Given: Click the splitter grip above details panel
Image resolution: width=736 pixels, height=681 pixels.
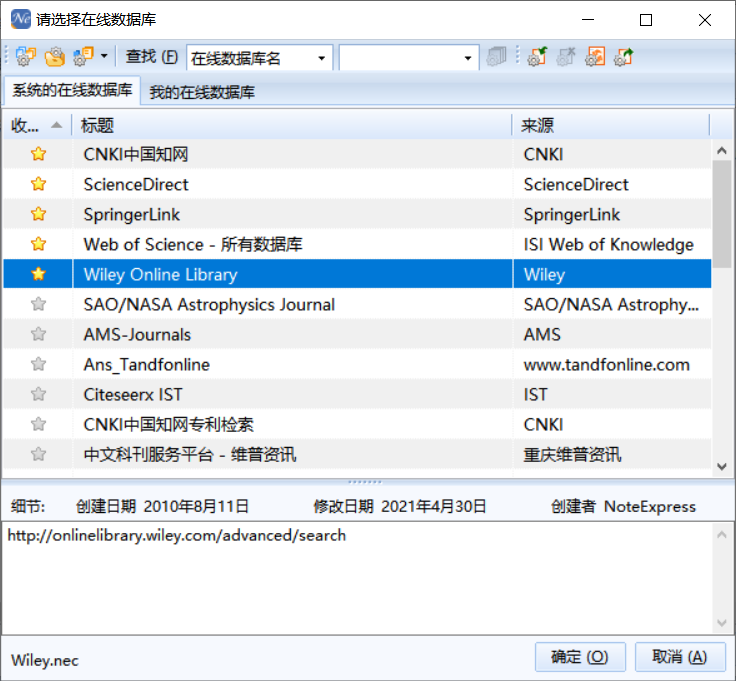Looking at the screenshot, I should [x=365, y=482].
